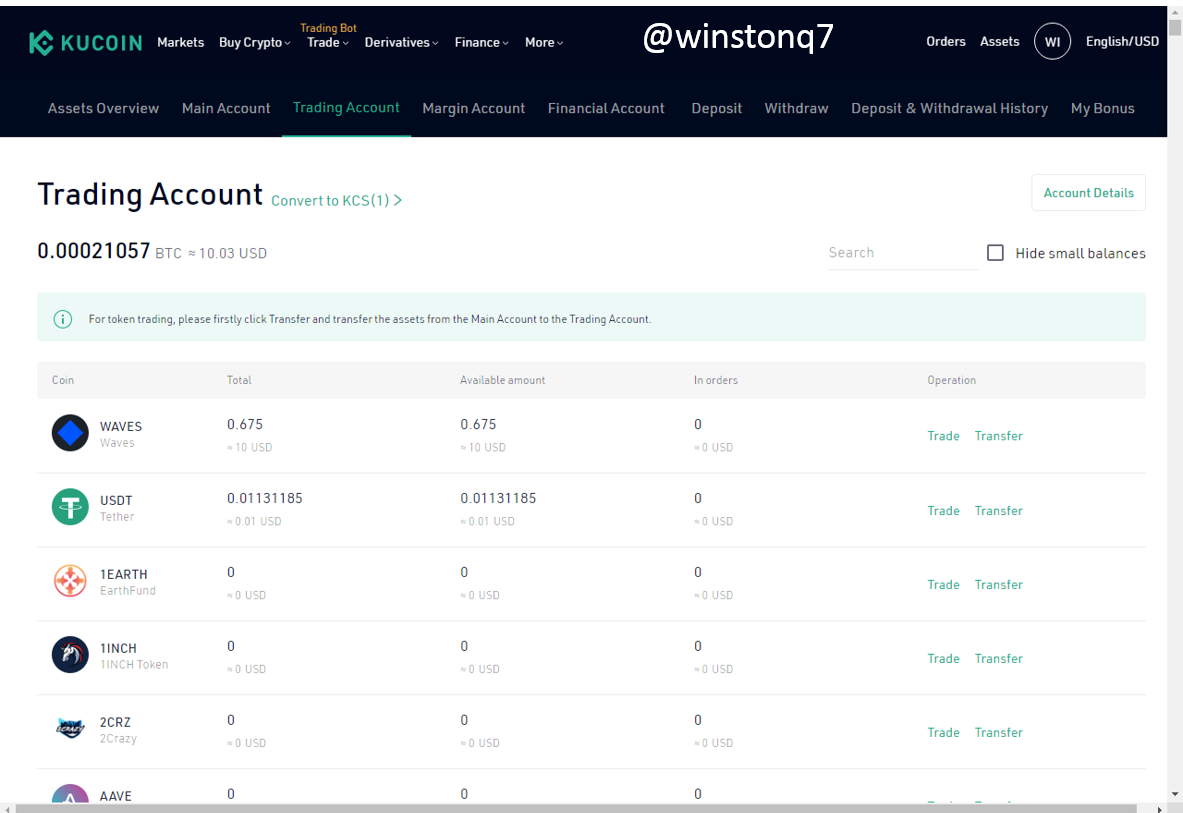Open Deposit & Withdrawal History tab
The width and height of the screenshot is (1183, 813).
click(949, 109)
